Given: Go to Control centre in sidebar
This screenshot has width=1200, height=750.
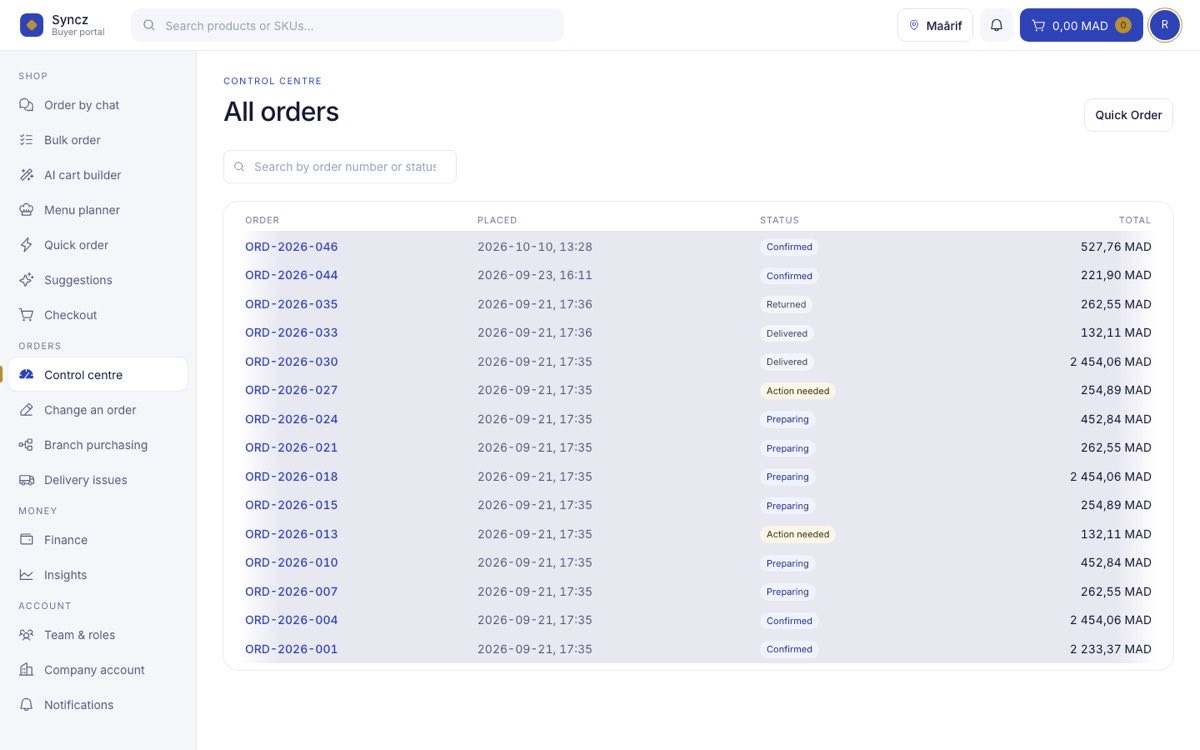Looking at the screenshot, I should [x=98, y=375].
